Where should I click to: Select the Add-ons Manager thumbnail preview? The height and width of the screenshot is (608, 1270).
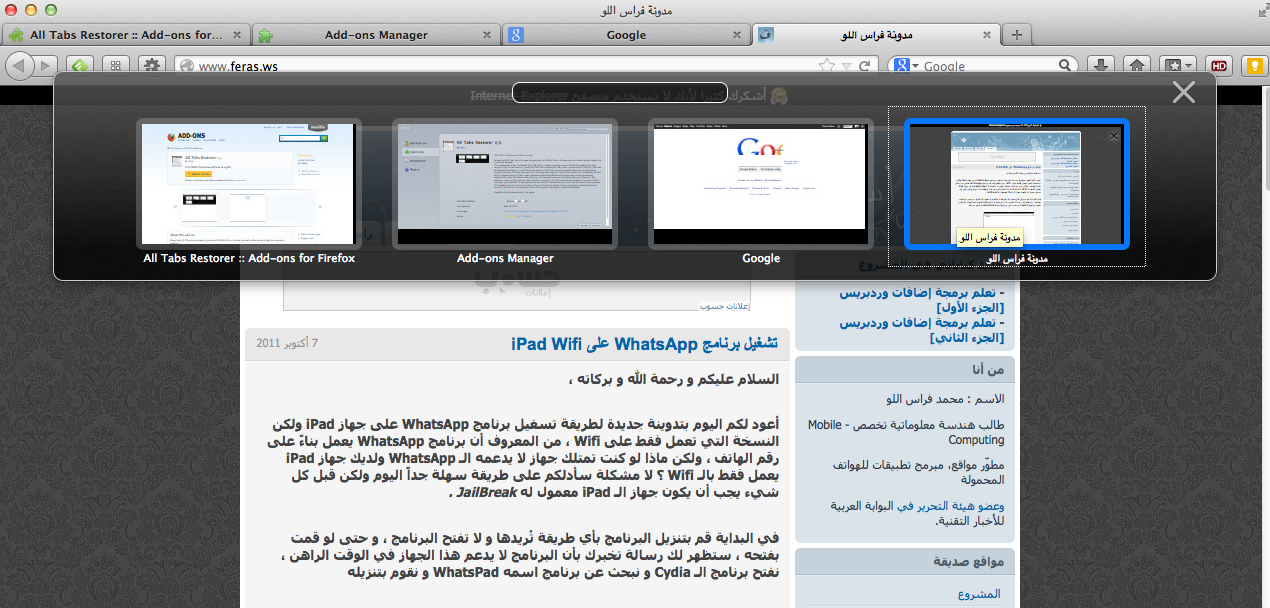tap(505, 184)
